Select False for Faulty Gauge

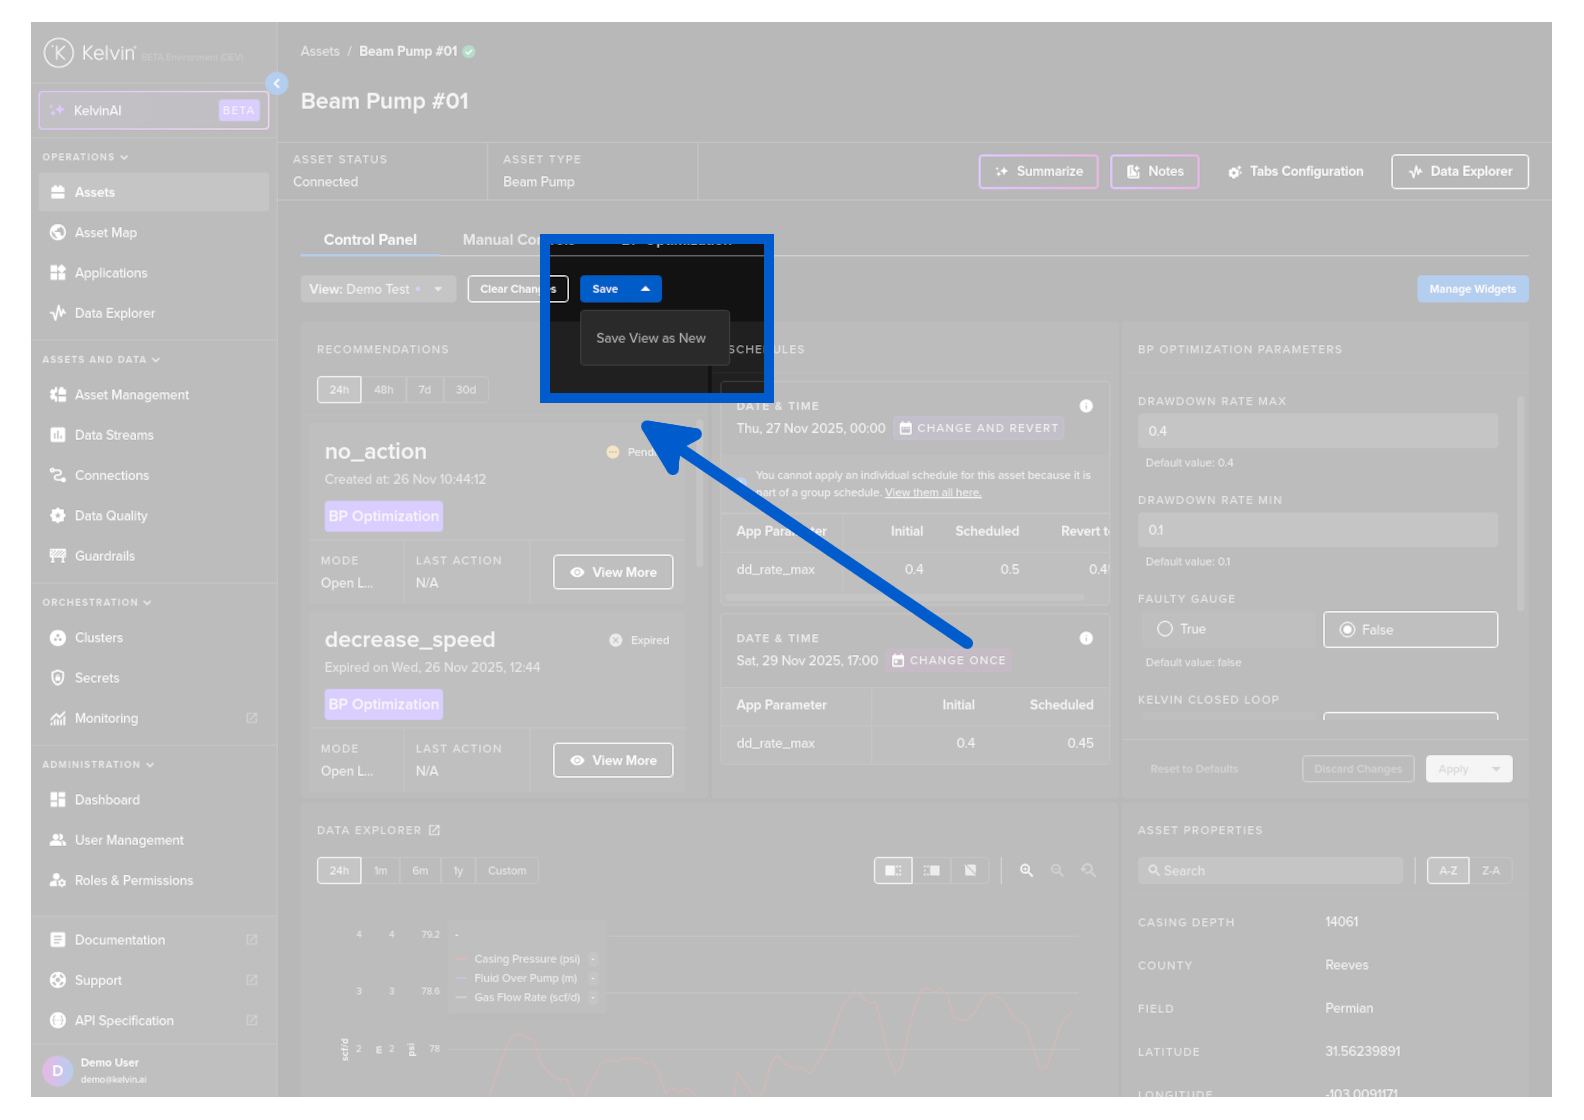coord(1347,630)
